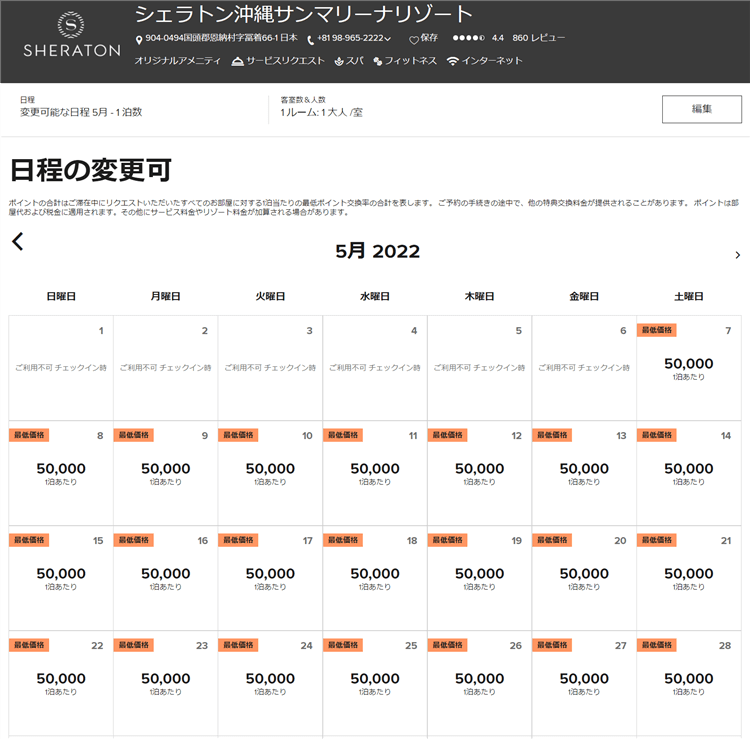Select May 18 date cell

point(375,578)
